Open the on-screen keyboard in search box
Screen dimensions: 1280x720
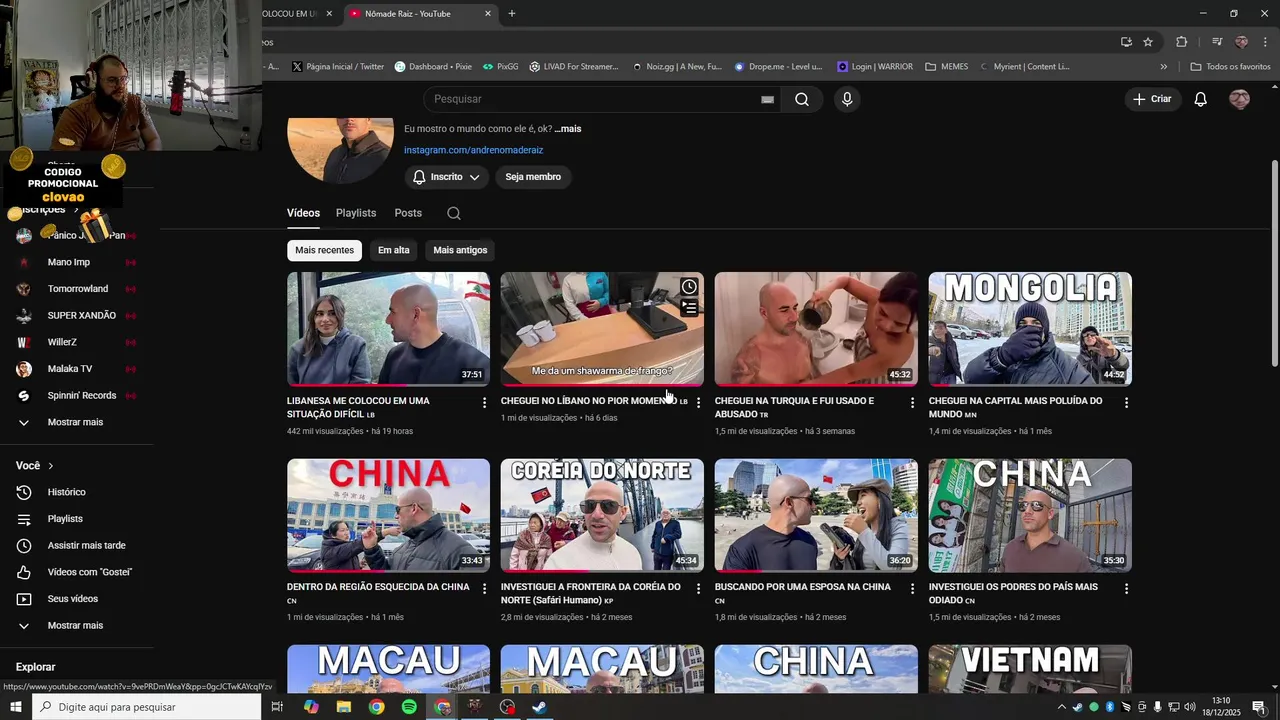click(767, 99)
